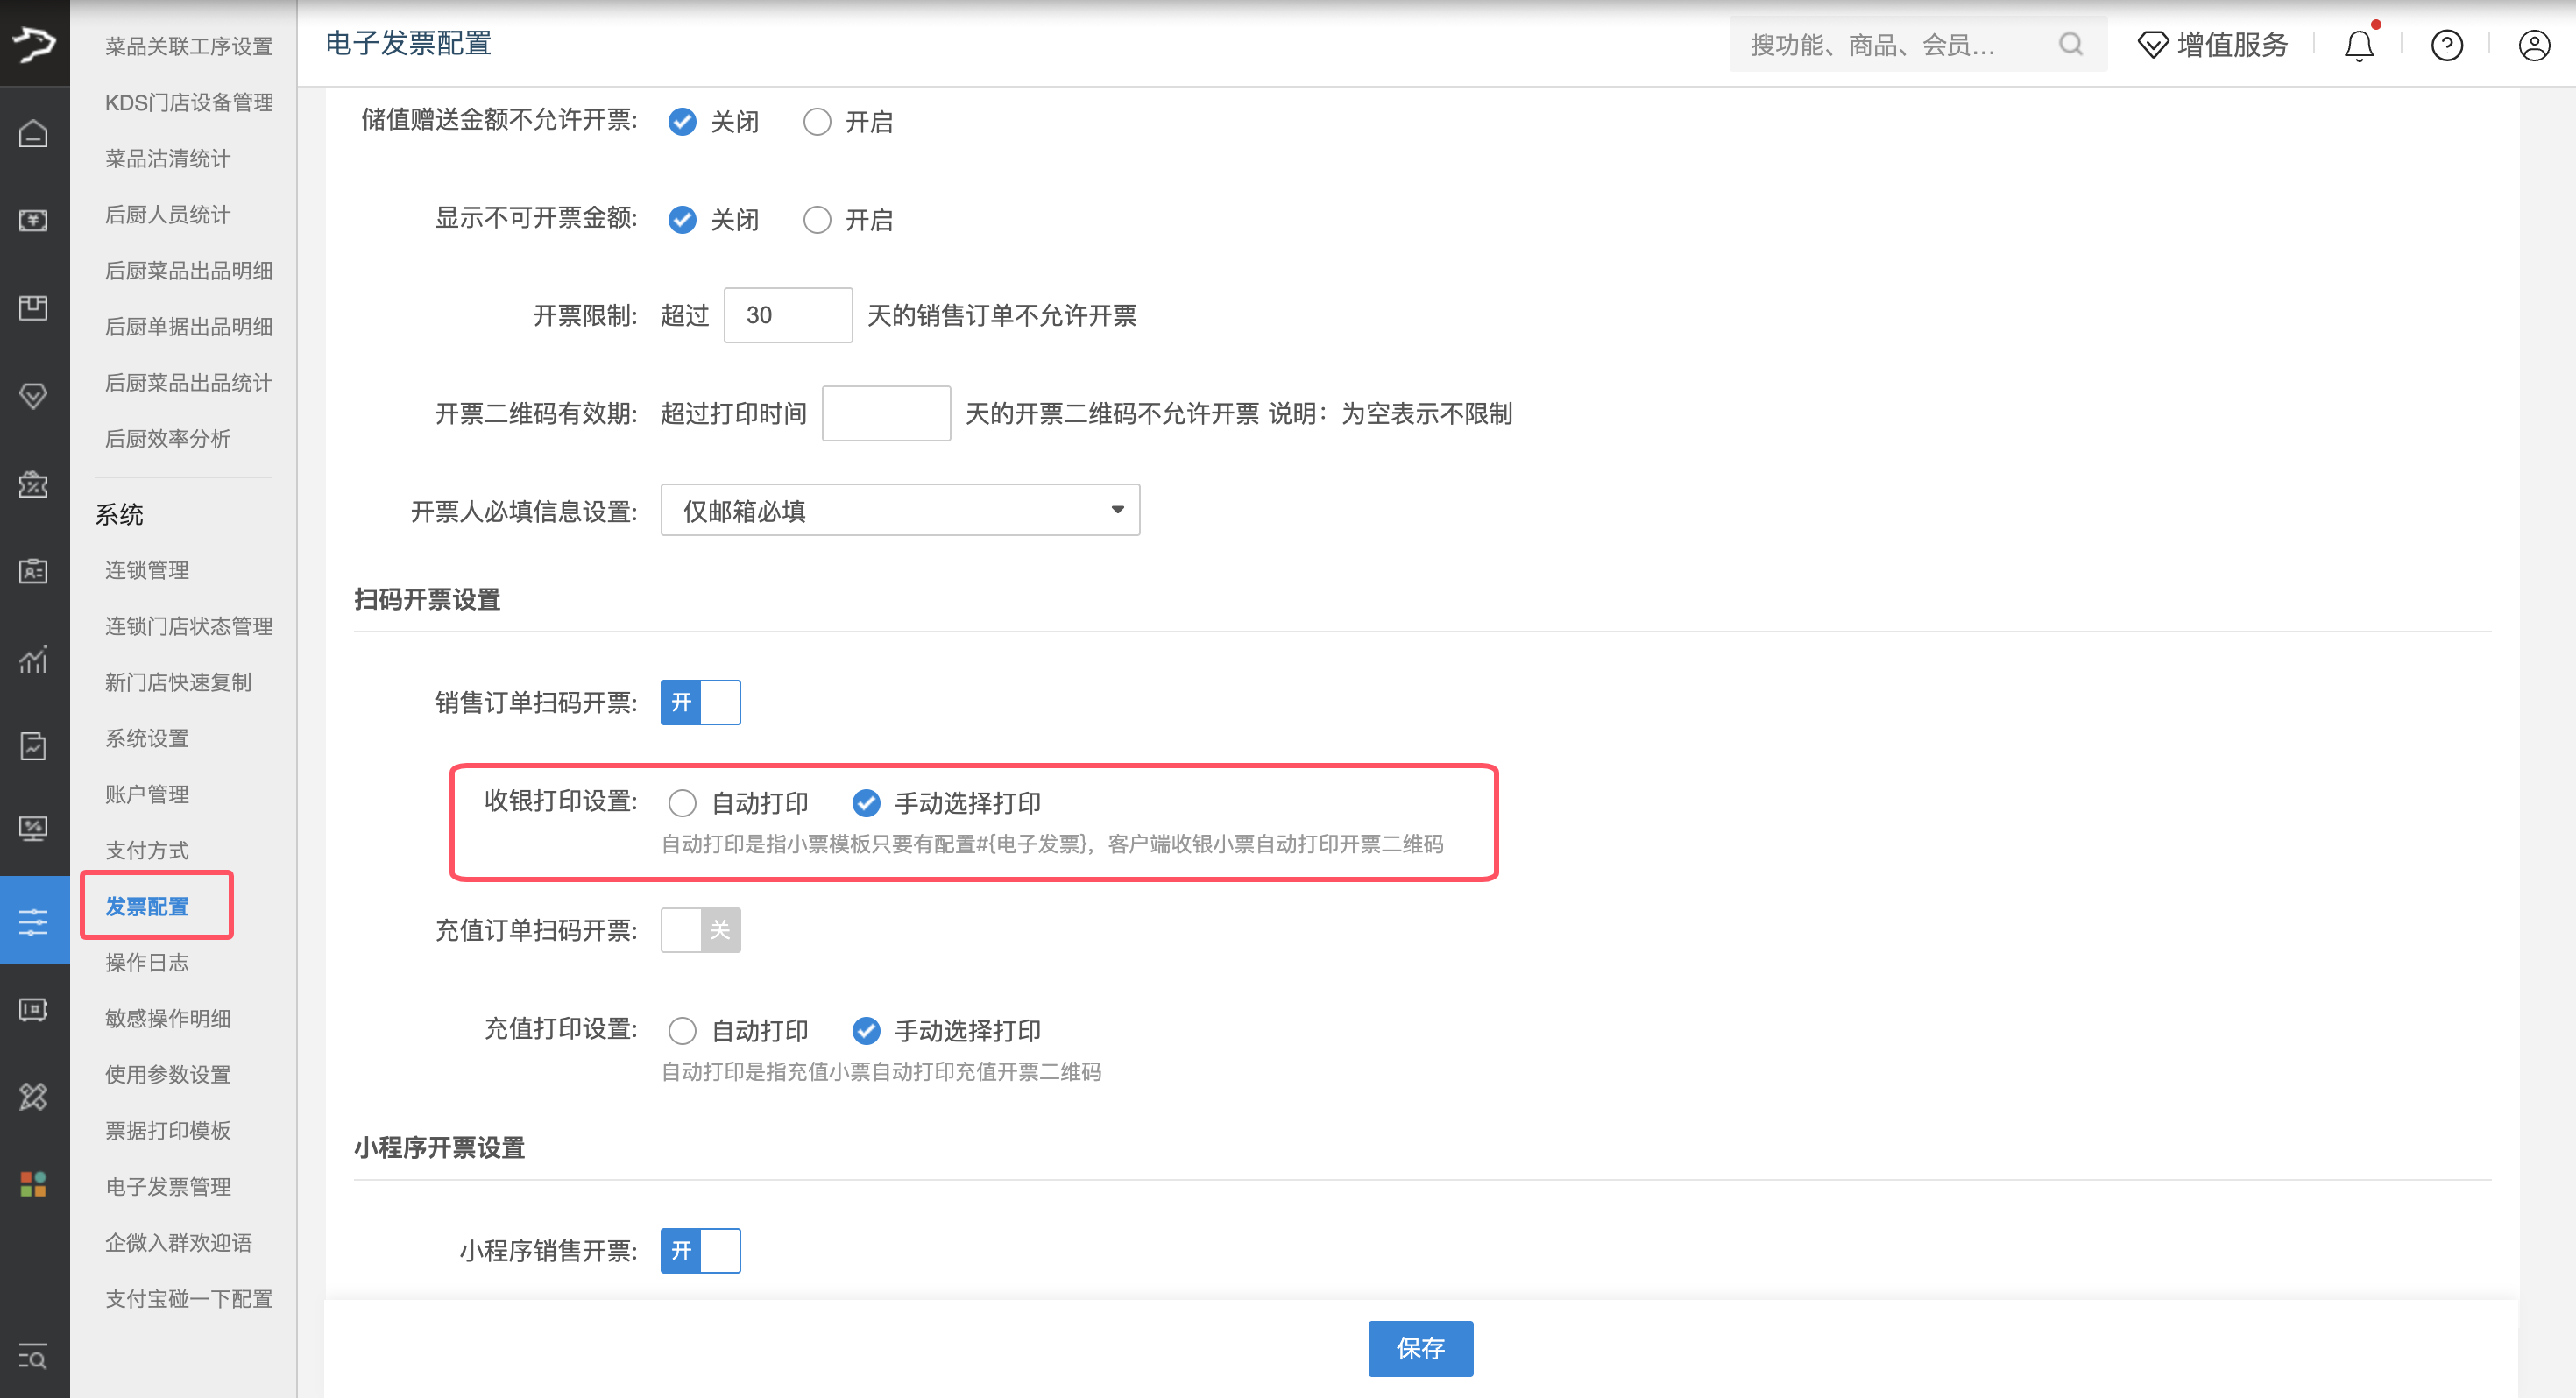Open the home dashboard icon
This screenshot has height=1398, width=2576.
(x=34, y=132)
